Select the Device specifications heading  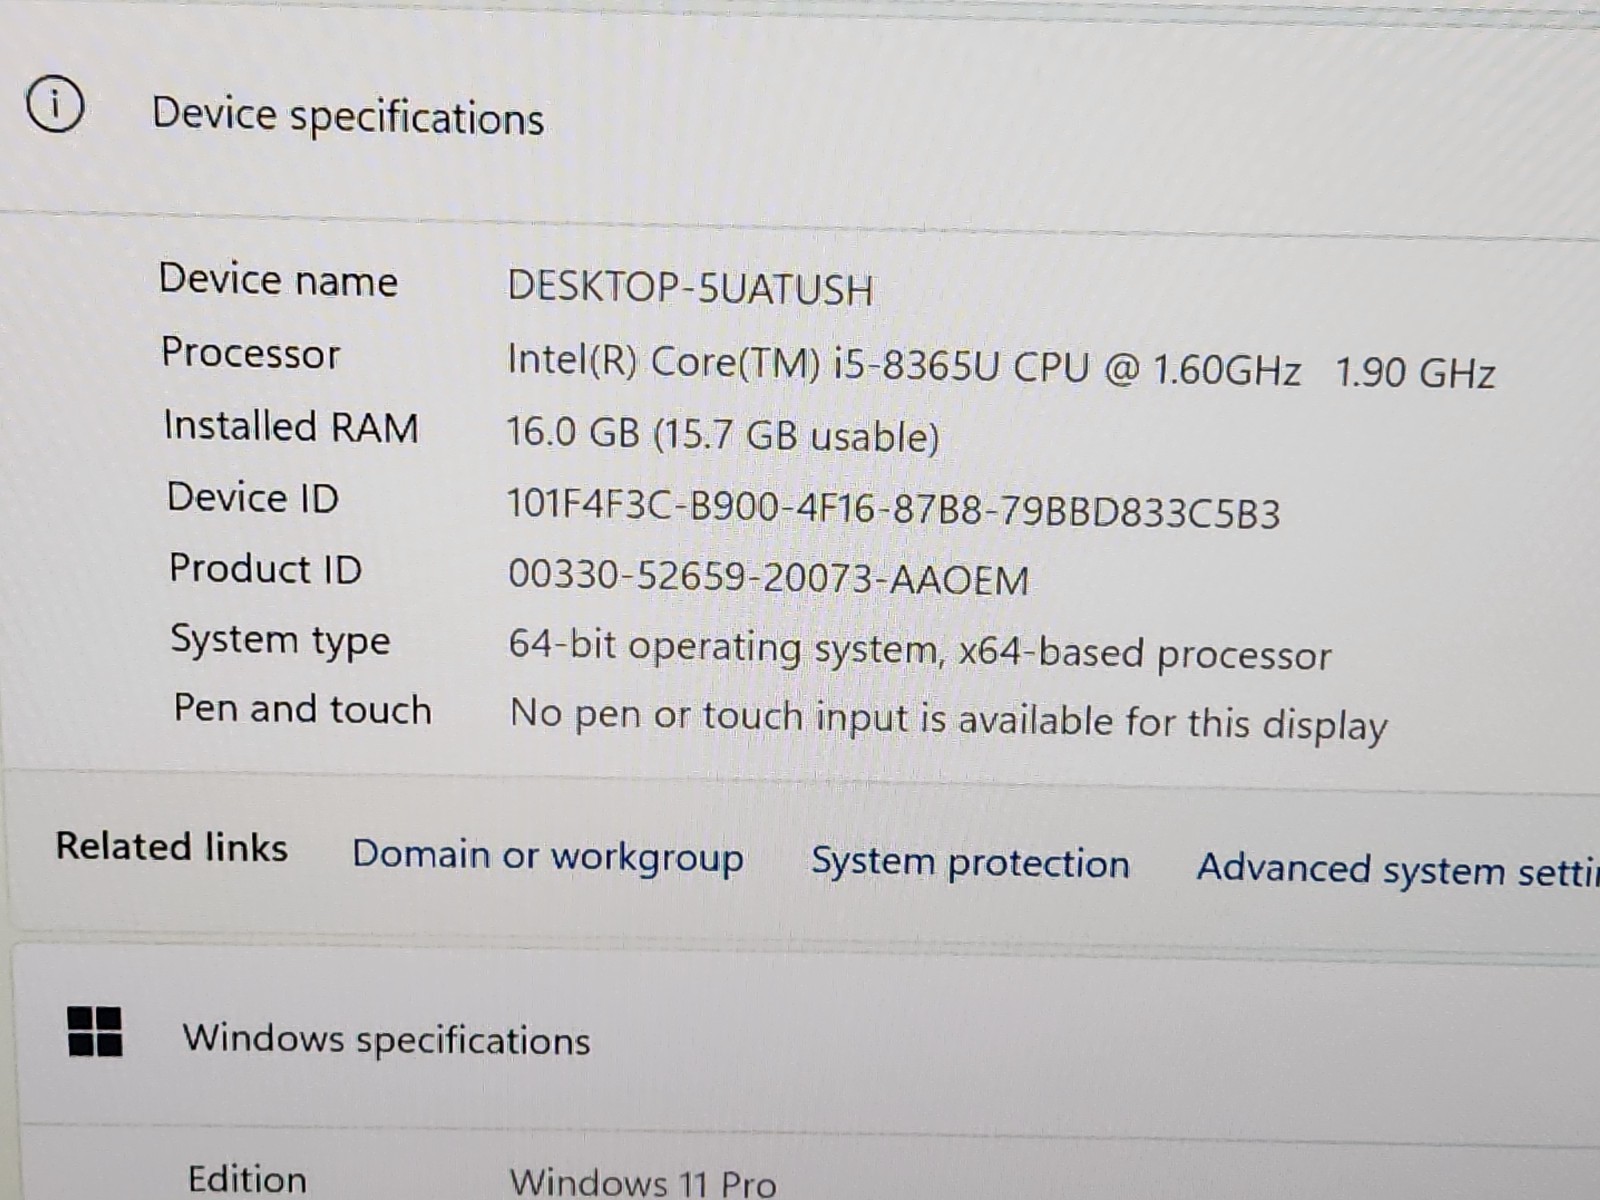point(348,116)
